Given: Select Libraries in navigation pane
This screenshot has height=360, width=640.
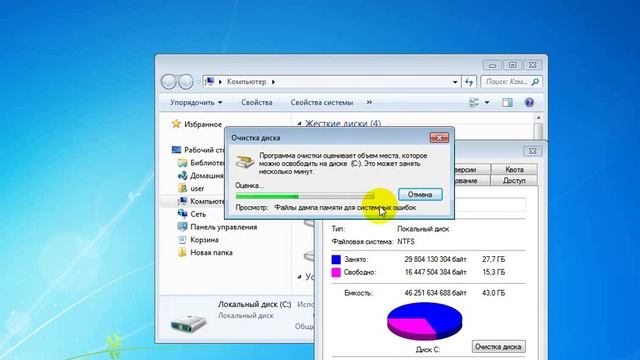Looking at the screenshot, I should 207,162.
